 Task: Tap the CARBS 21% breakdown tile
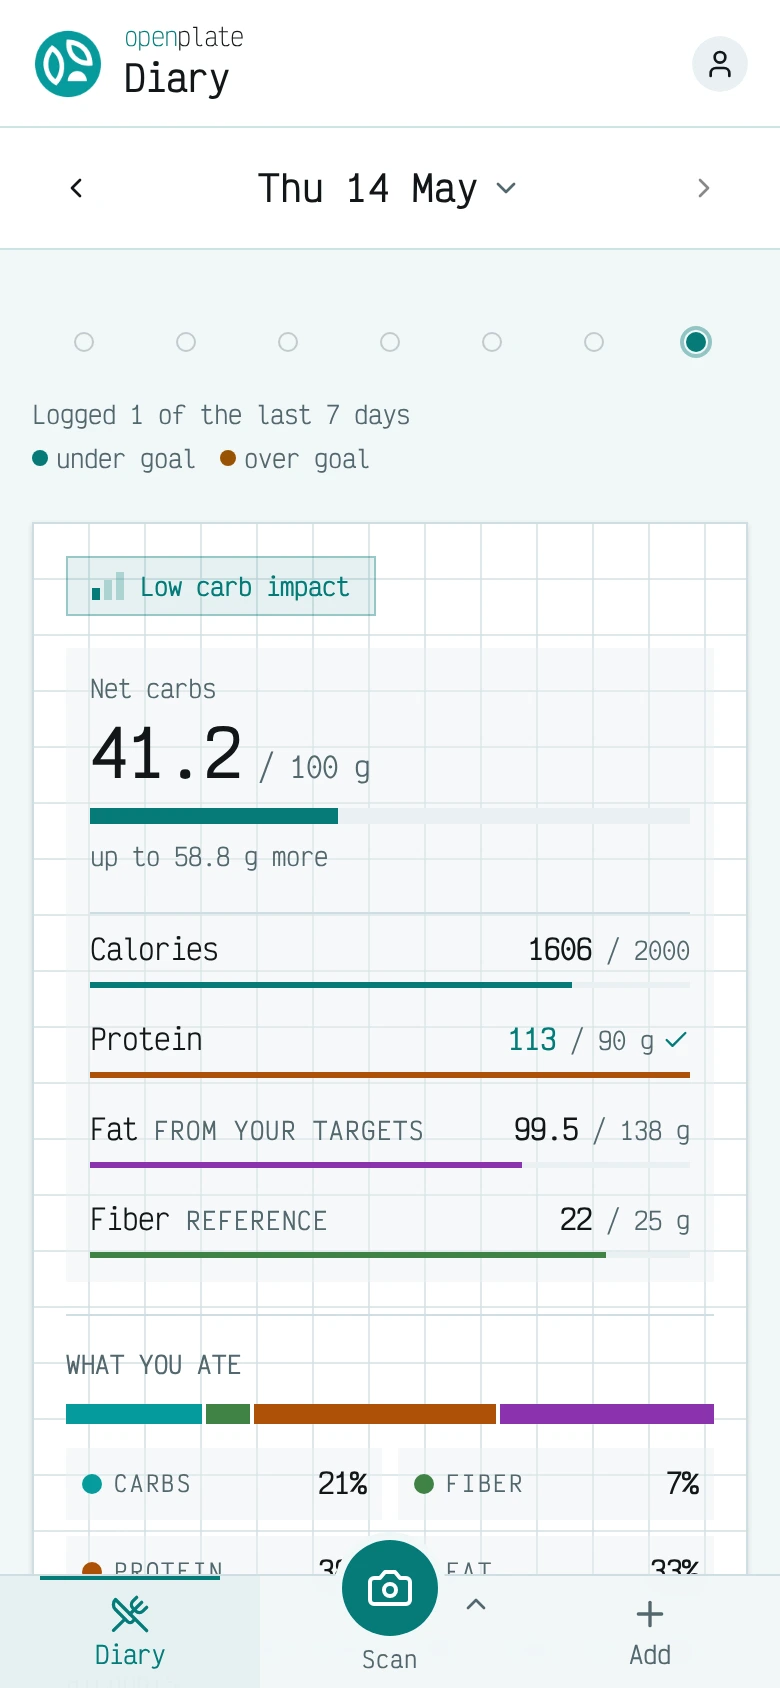[224, 1484]
